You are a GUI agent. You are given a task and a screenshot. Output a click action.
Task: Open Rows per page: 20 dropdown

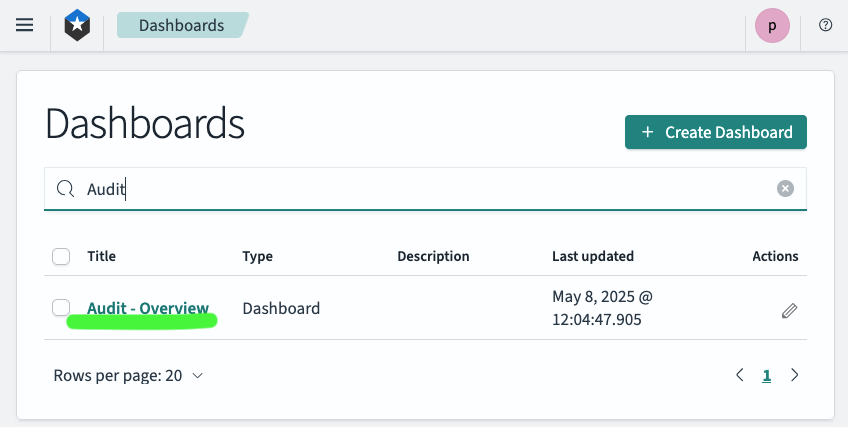129,375
